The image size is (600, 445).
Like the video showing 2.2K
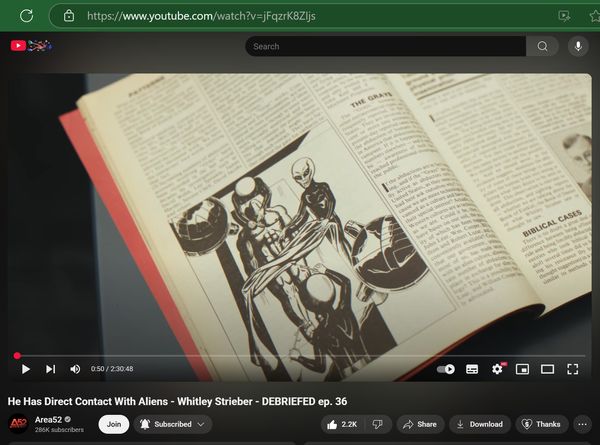pos(342,424)
